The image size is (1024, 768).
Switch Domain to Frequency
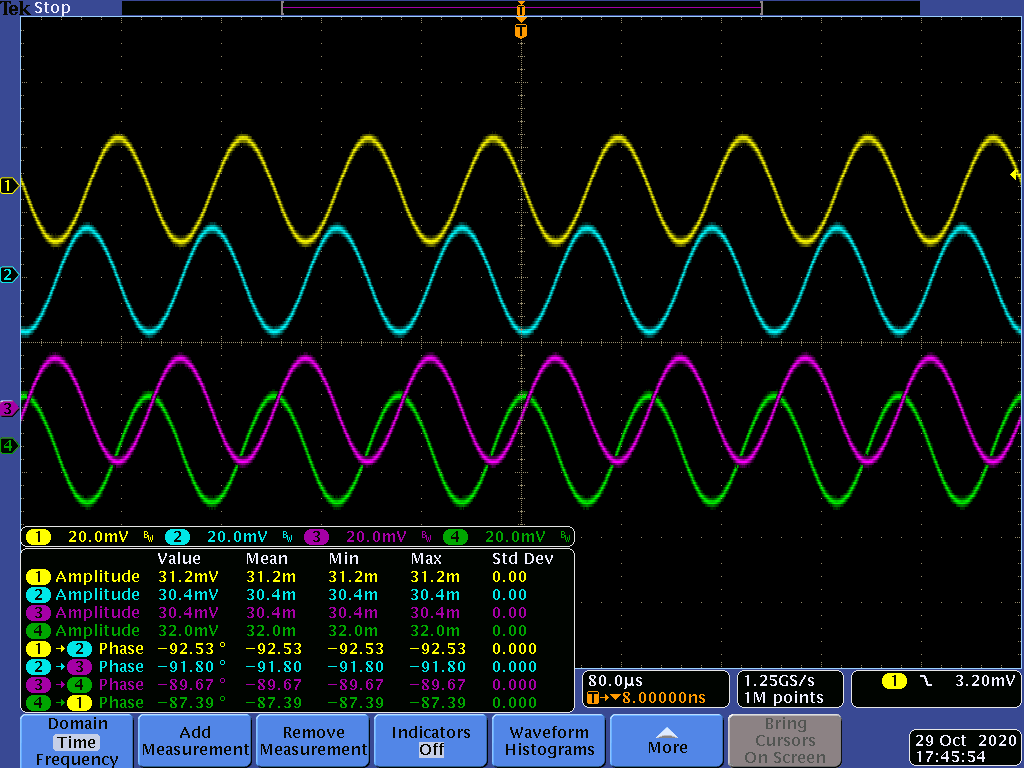[x=77, y=759]
